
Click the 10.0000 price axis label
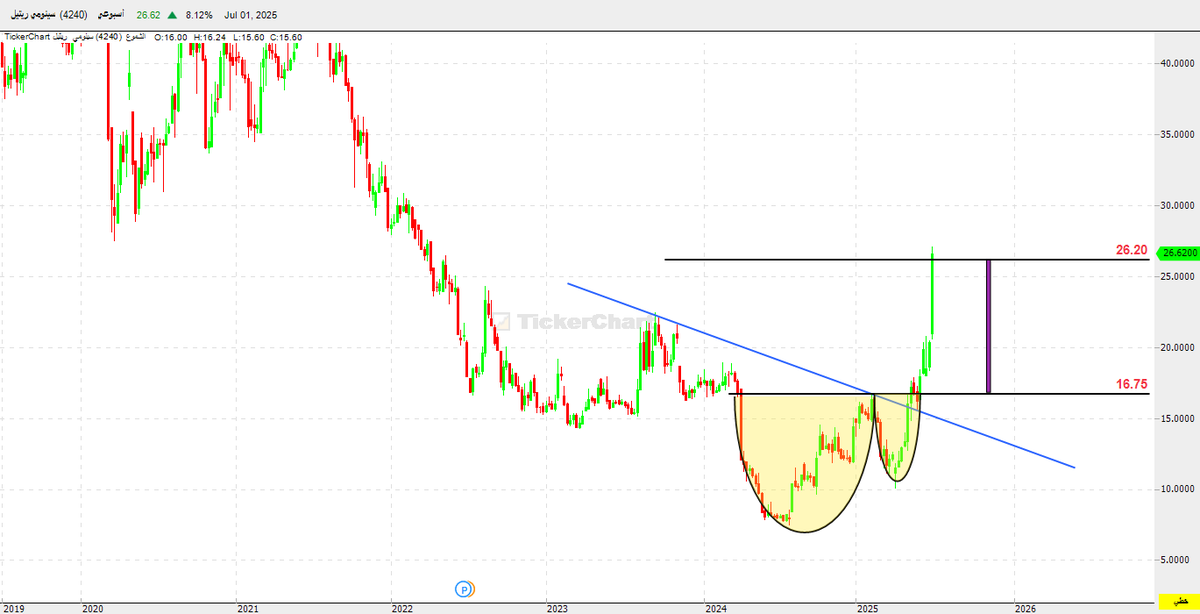pyautogui.click(x=1176, y=489)
